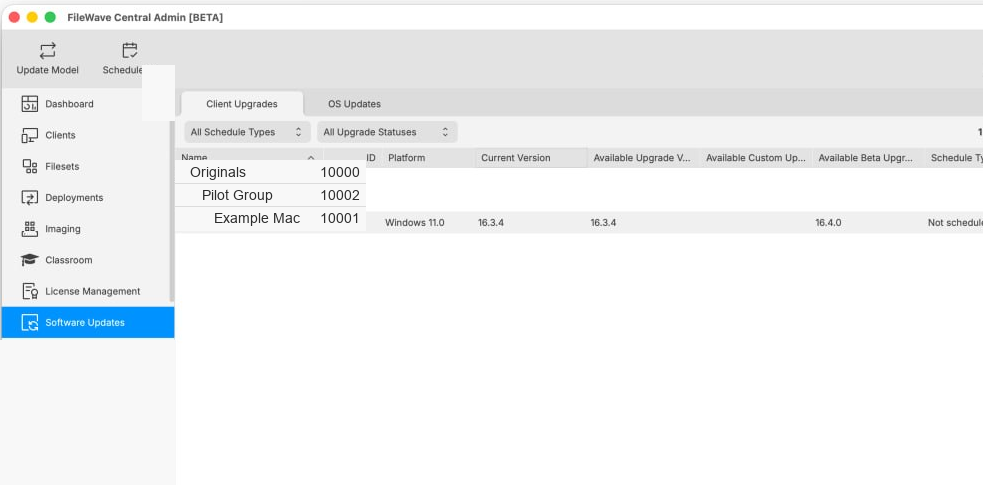Click the Update Model toolbar icon

pos(48,51)
